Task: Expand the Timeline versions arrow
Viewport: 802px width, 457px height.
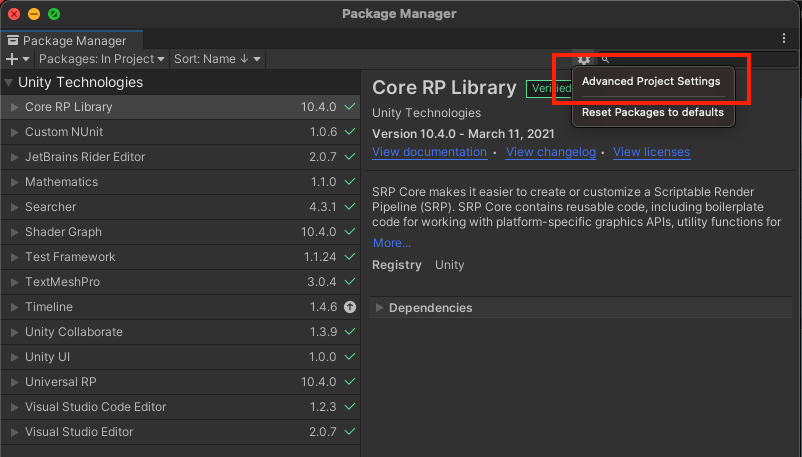Action: pyautogui.click(x=14, y=307)
